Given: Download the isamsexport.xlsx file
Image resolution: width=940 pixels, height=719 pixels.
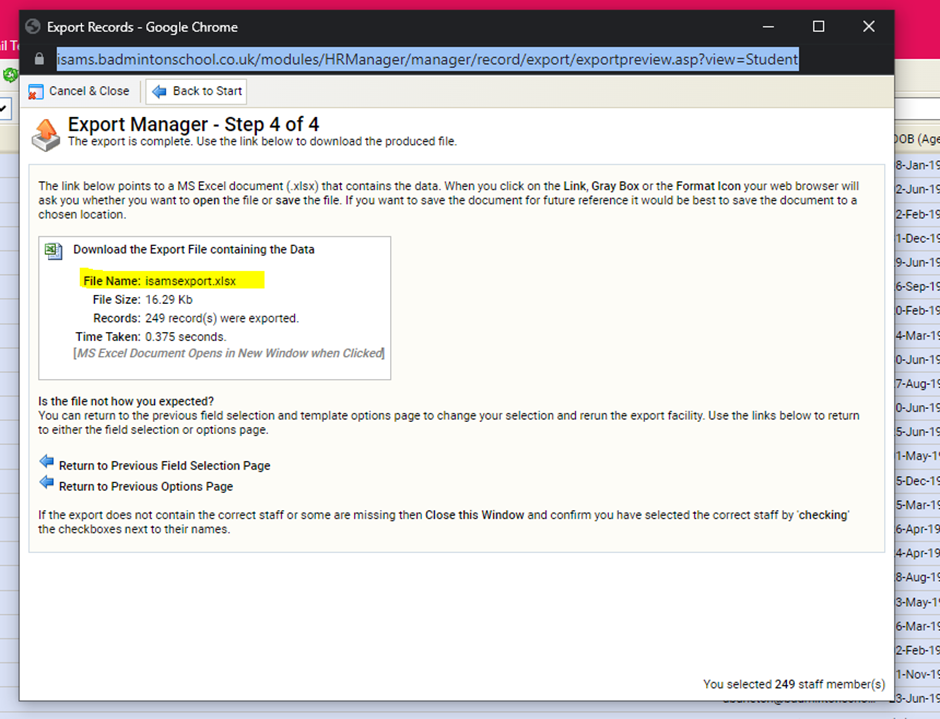Looking at the screenshot, I should click(190, 281).
